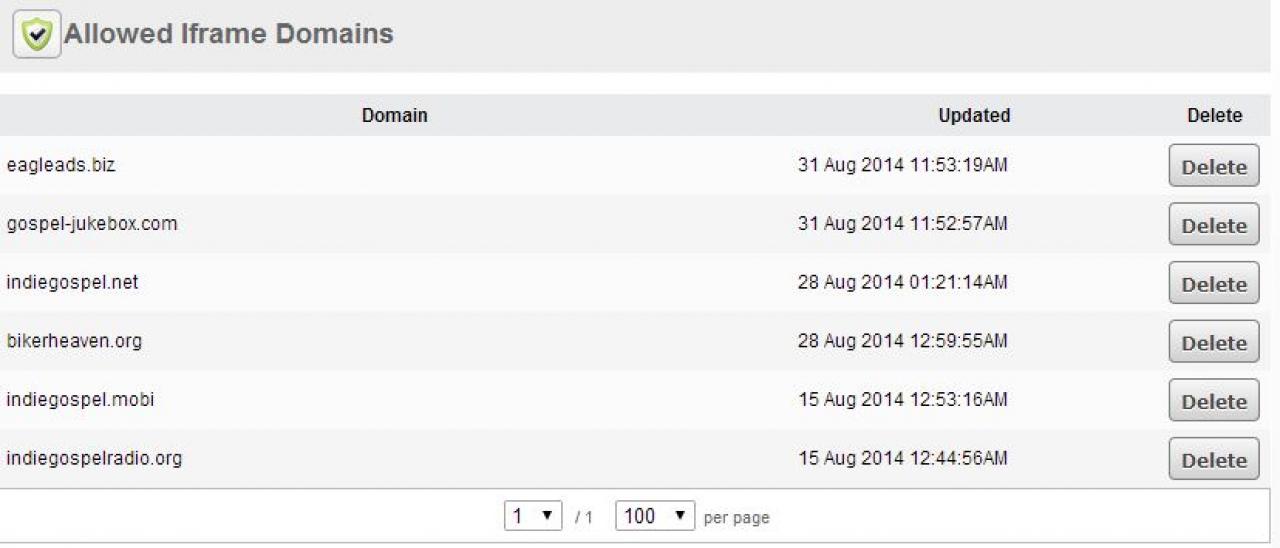Select the eagleads.biz domain name
1280x548 pixels.
click(61, 165)
